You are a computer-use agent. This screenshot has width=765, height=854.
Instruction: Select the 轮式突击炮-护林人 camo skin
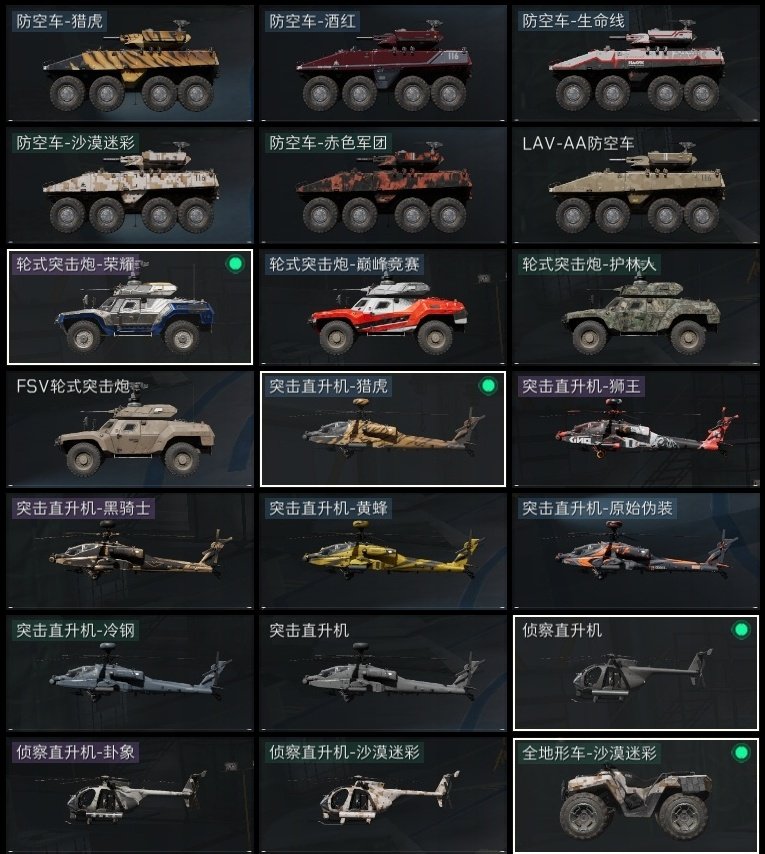pos(636,307)
